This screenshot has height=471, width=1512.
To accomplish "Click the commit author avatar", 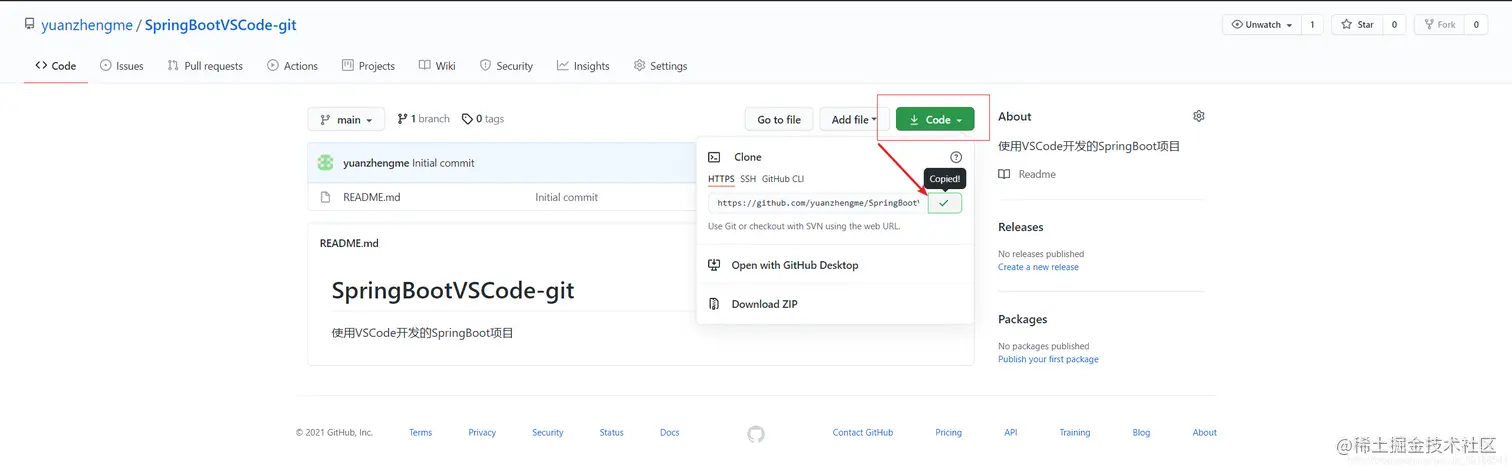I will pos(325,163).
